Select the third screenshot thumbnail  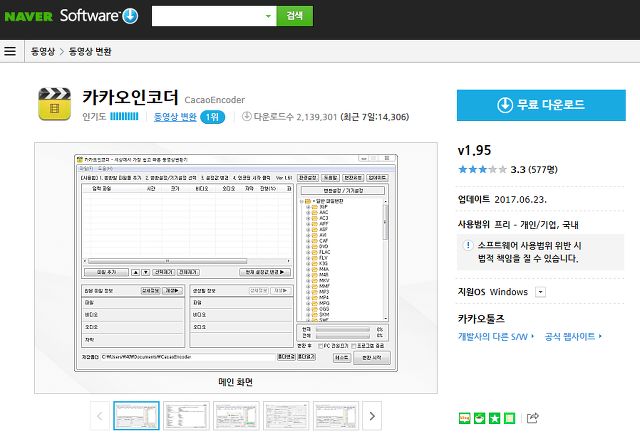click(236, 416)
